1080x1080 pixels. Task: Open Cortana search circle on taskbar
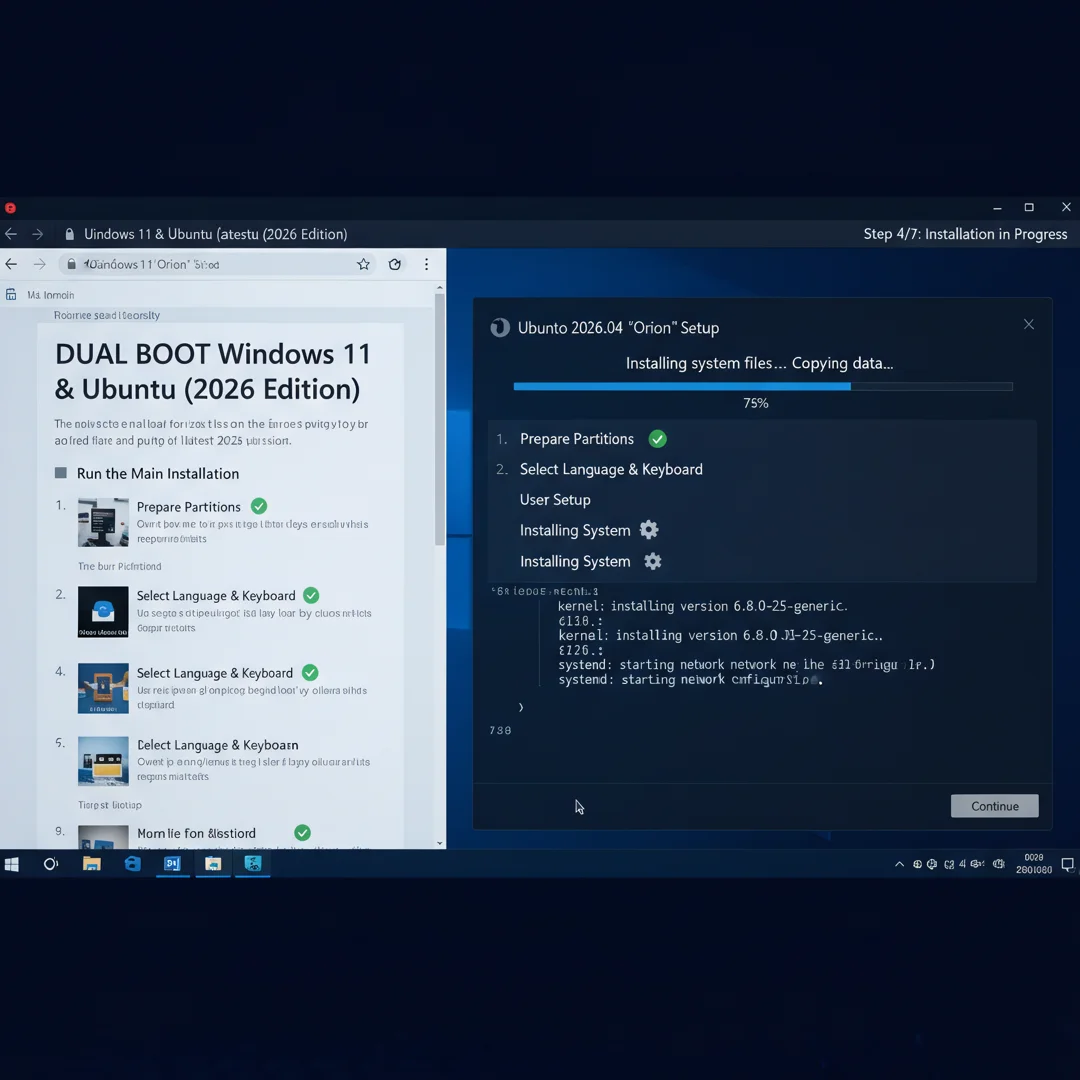(x=51, y=864)
